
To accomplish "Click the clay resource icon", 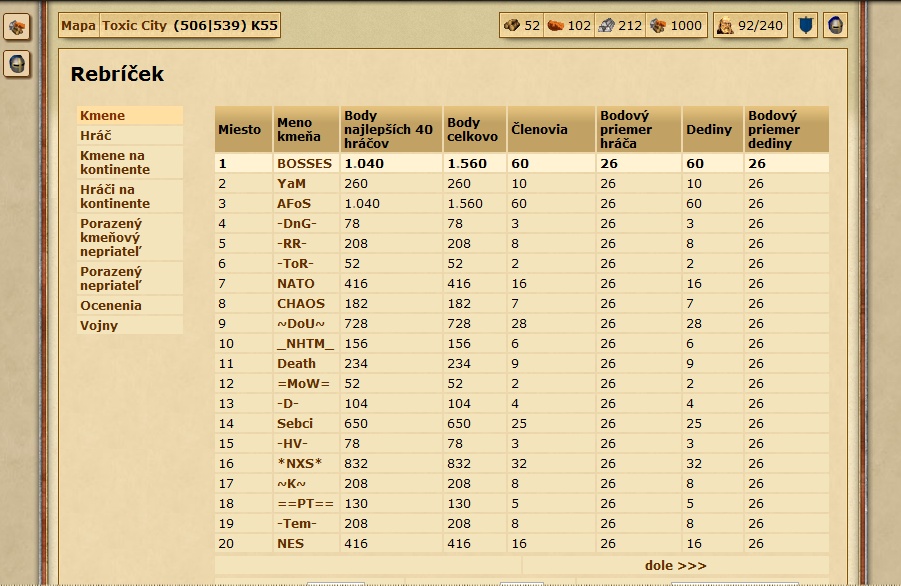I will 555,26.
